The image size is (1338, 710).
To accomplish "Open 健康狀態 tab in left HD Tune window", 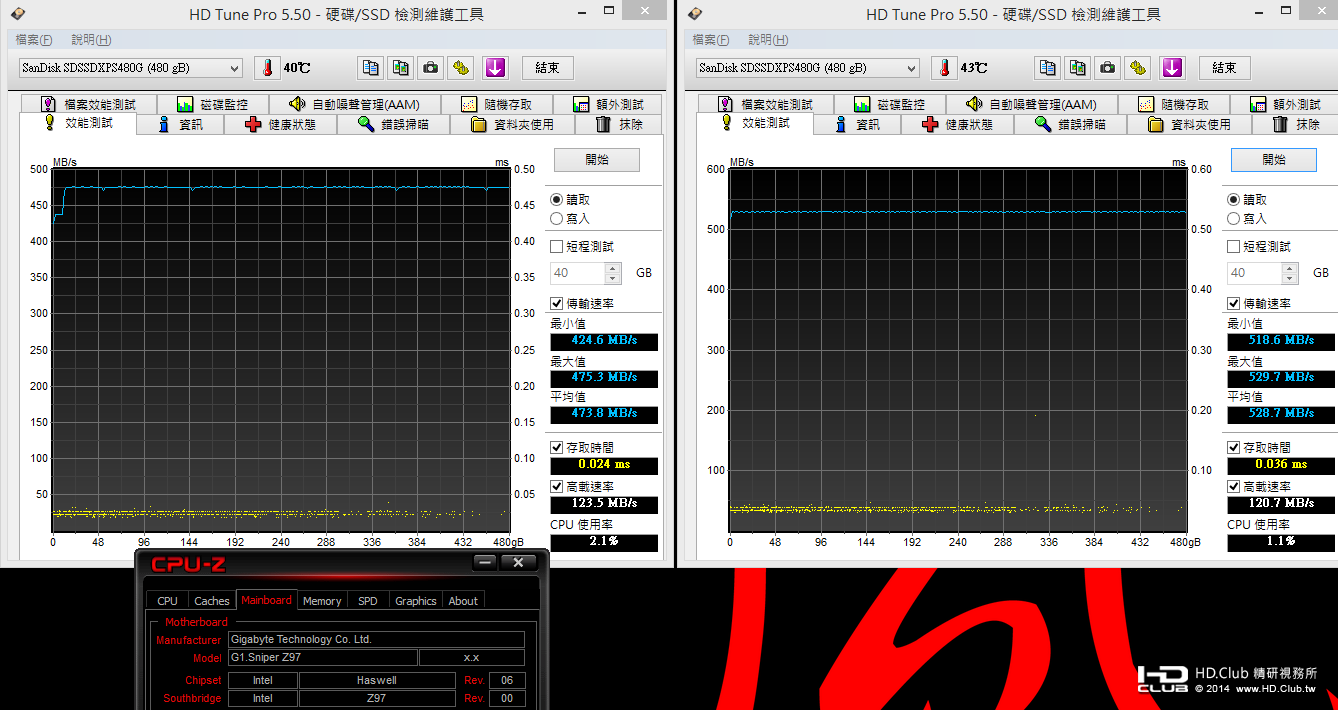I will (x=280, y=125).
